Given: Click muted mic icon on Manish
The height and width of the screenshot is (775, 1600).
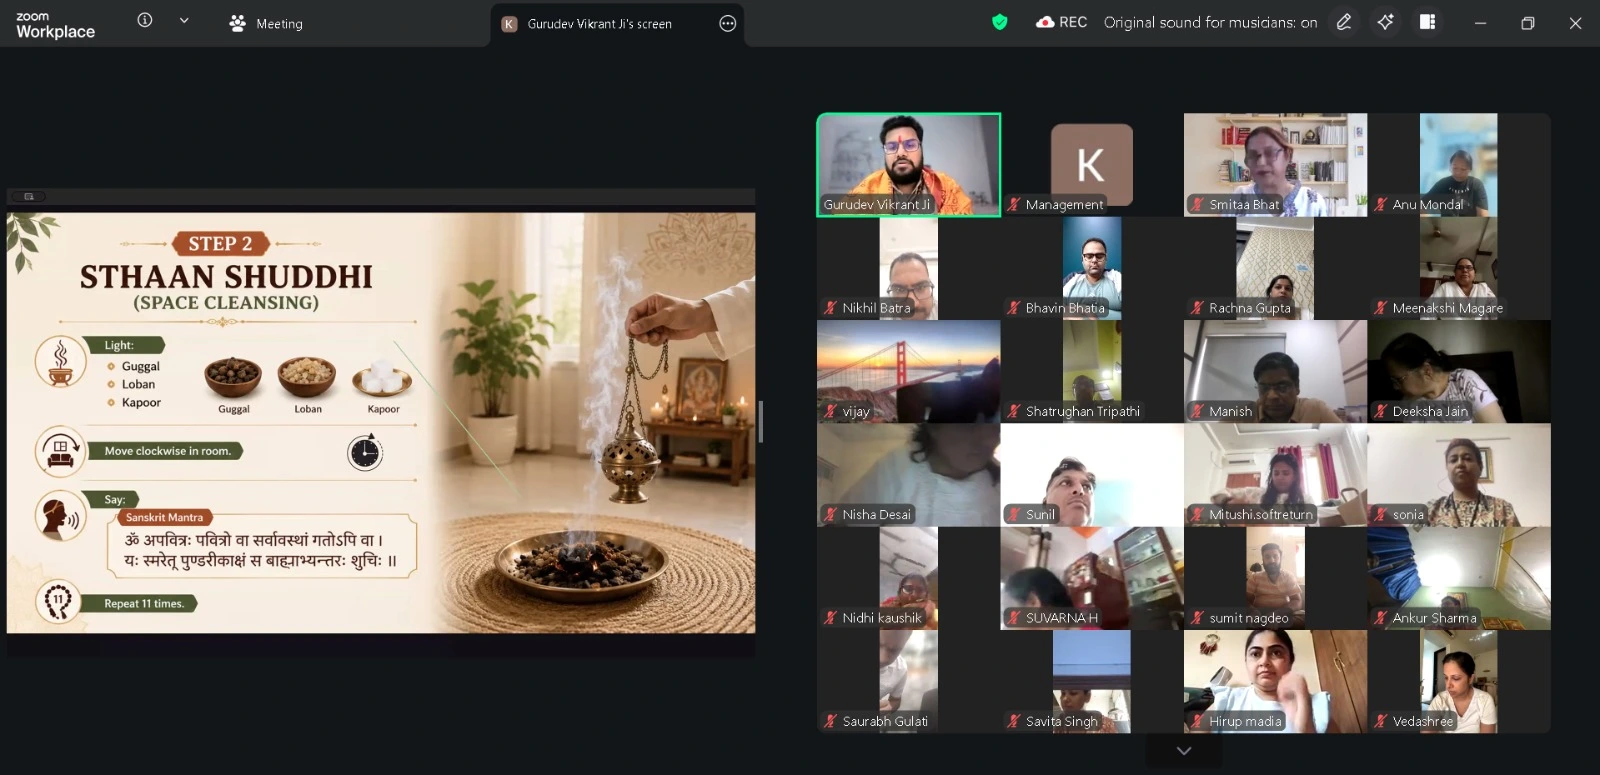Looking at the screenshot, I should click(x=1197, y=411).
